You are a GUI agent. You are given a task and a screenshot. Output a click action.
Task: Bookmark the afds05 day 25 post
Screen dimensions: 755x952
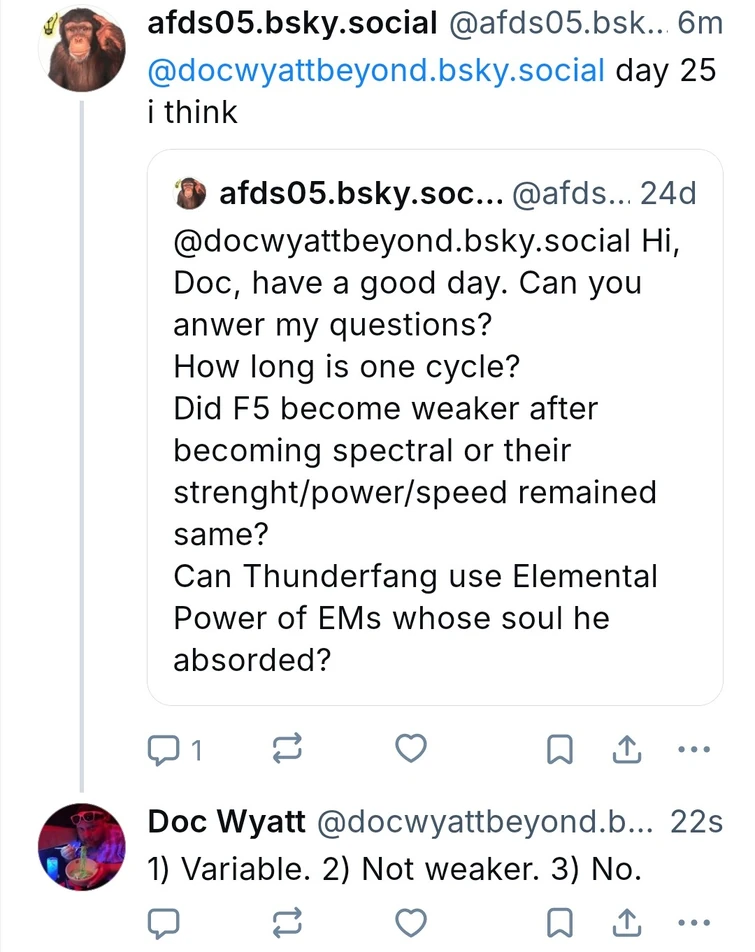pos(560,749)
